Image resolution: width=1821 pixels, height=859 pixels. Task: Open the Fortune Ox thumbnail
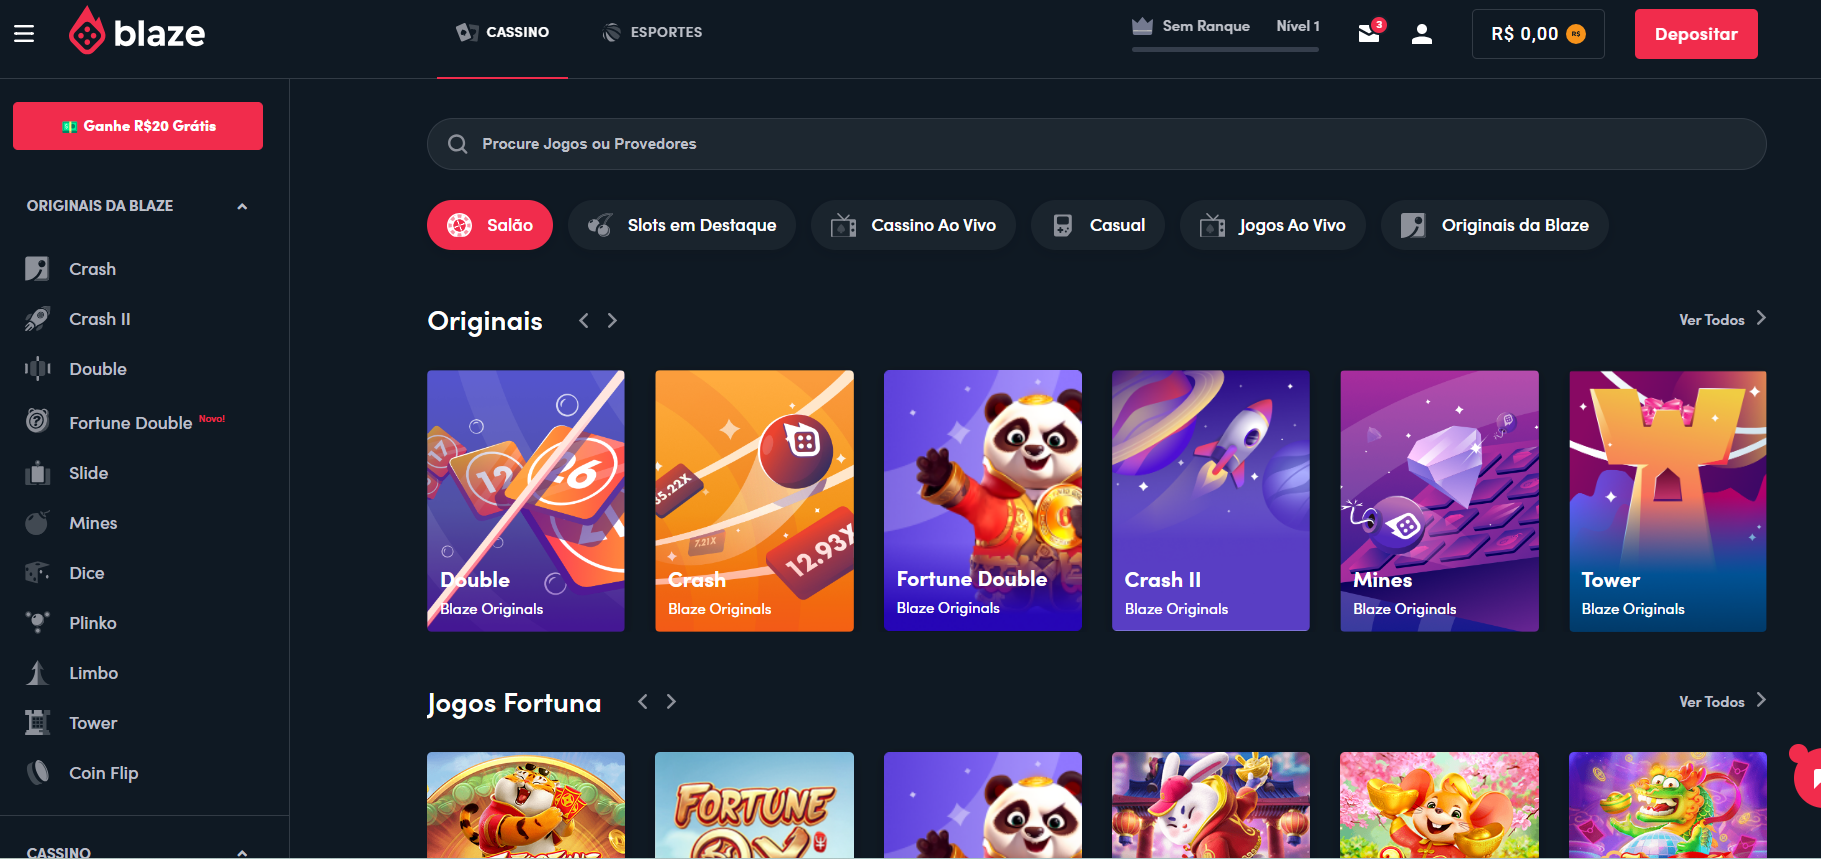tap(754, 805)
